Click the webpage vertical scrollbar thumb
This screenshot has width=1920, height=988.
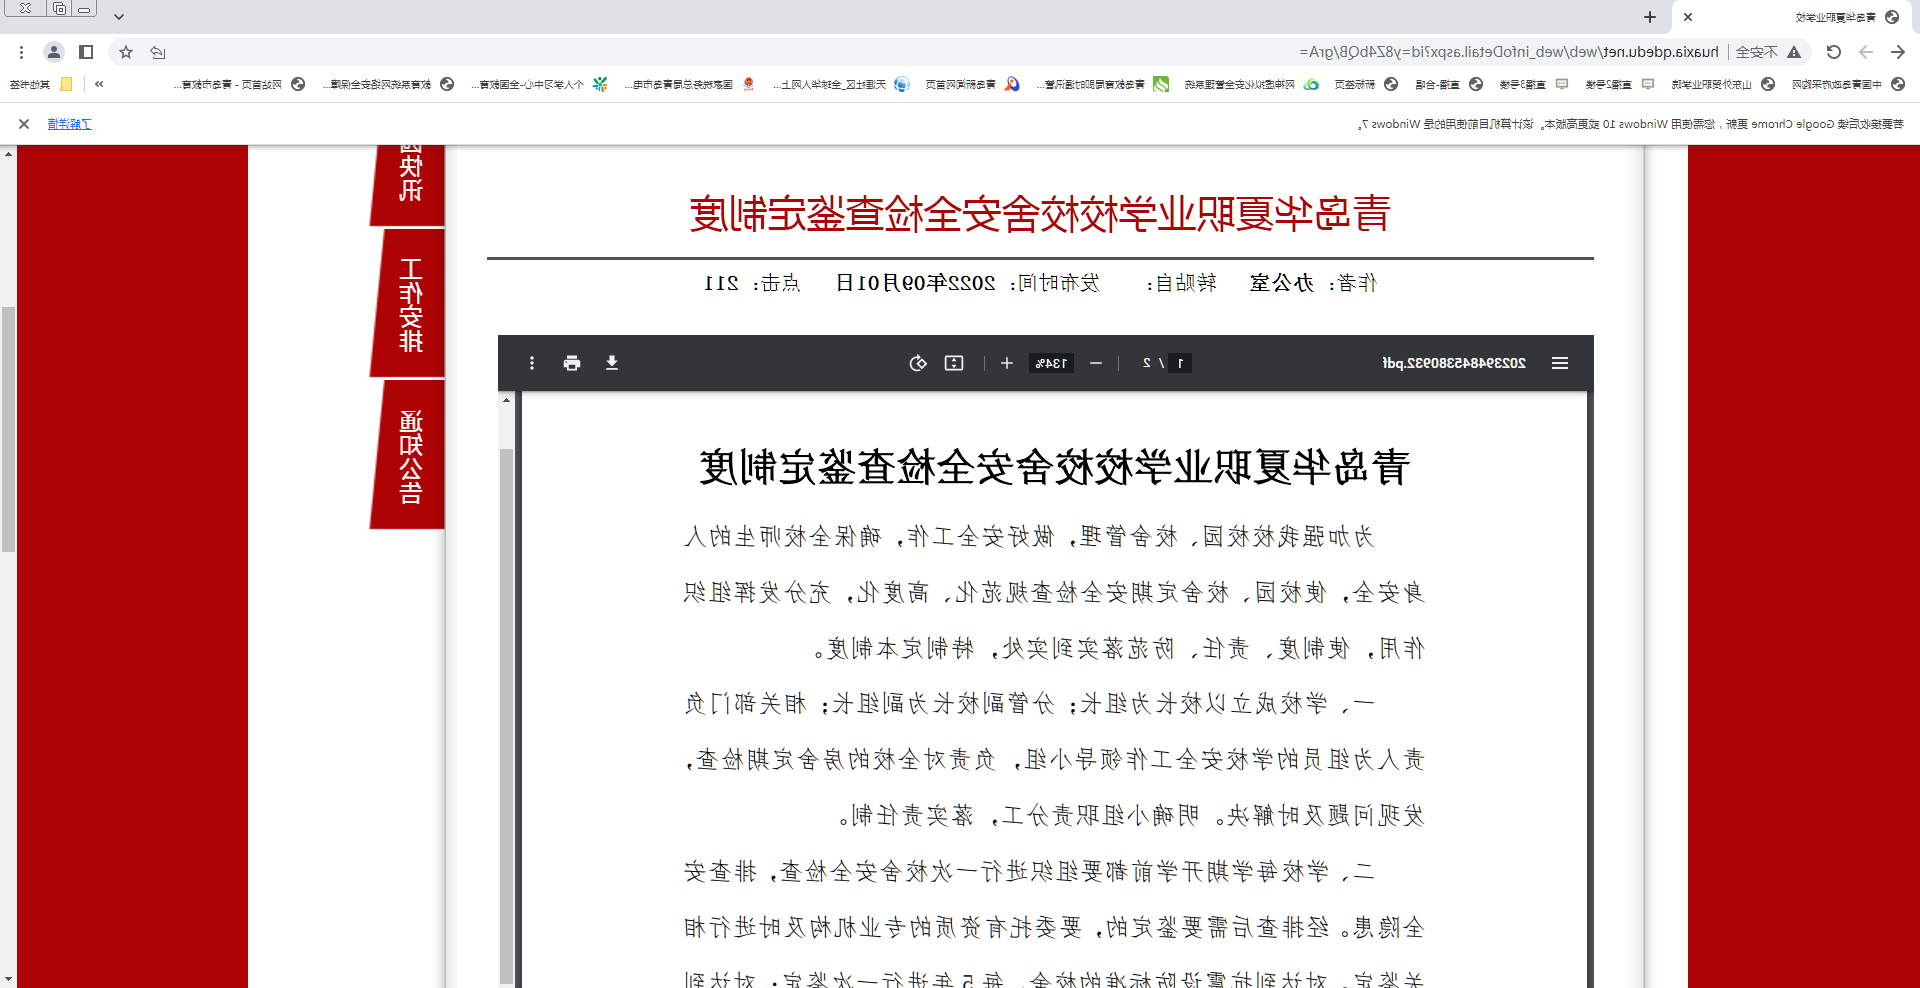point(8,429)
